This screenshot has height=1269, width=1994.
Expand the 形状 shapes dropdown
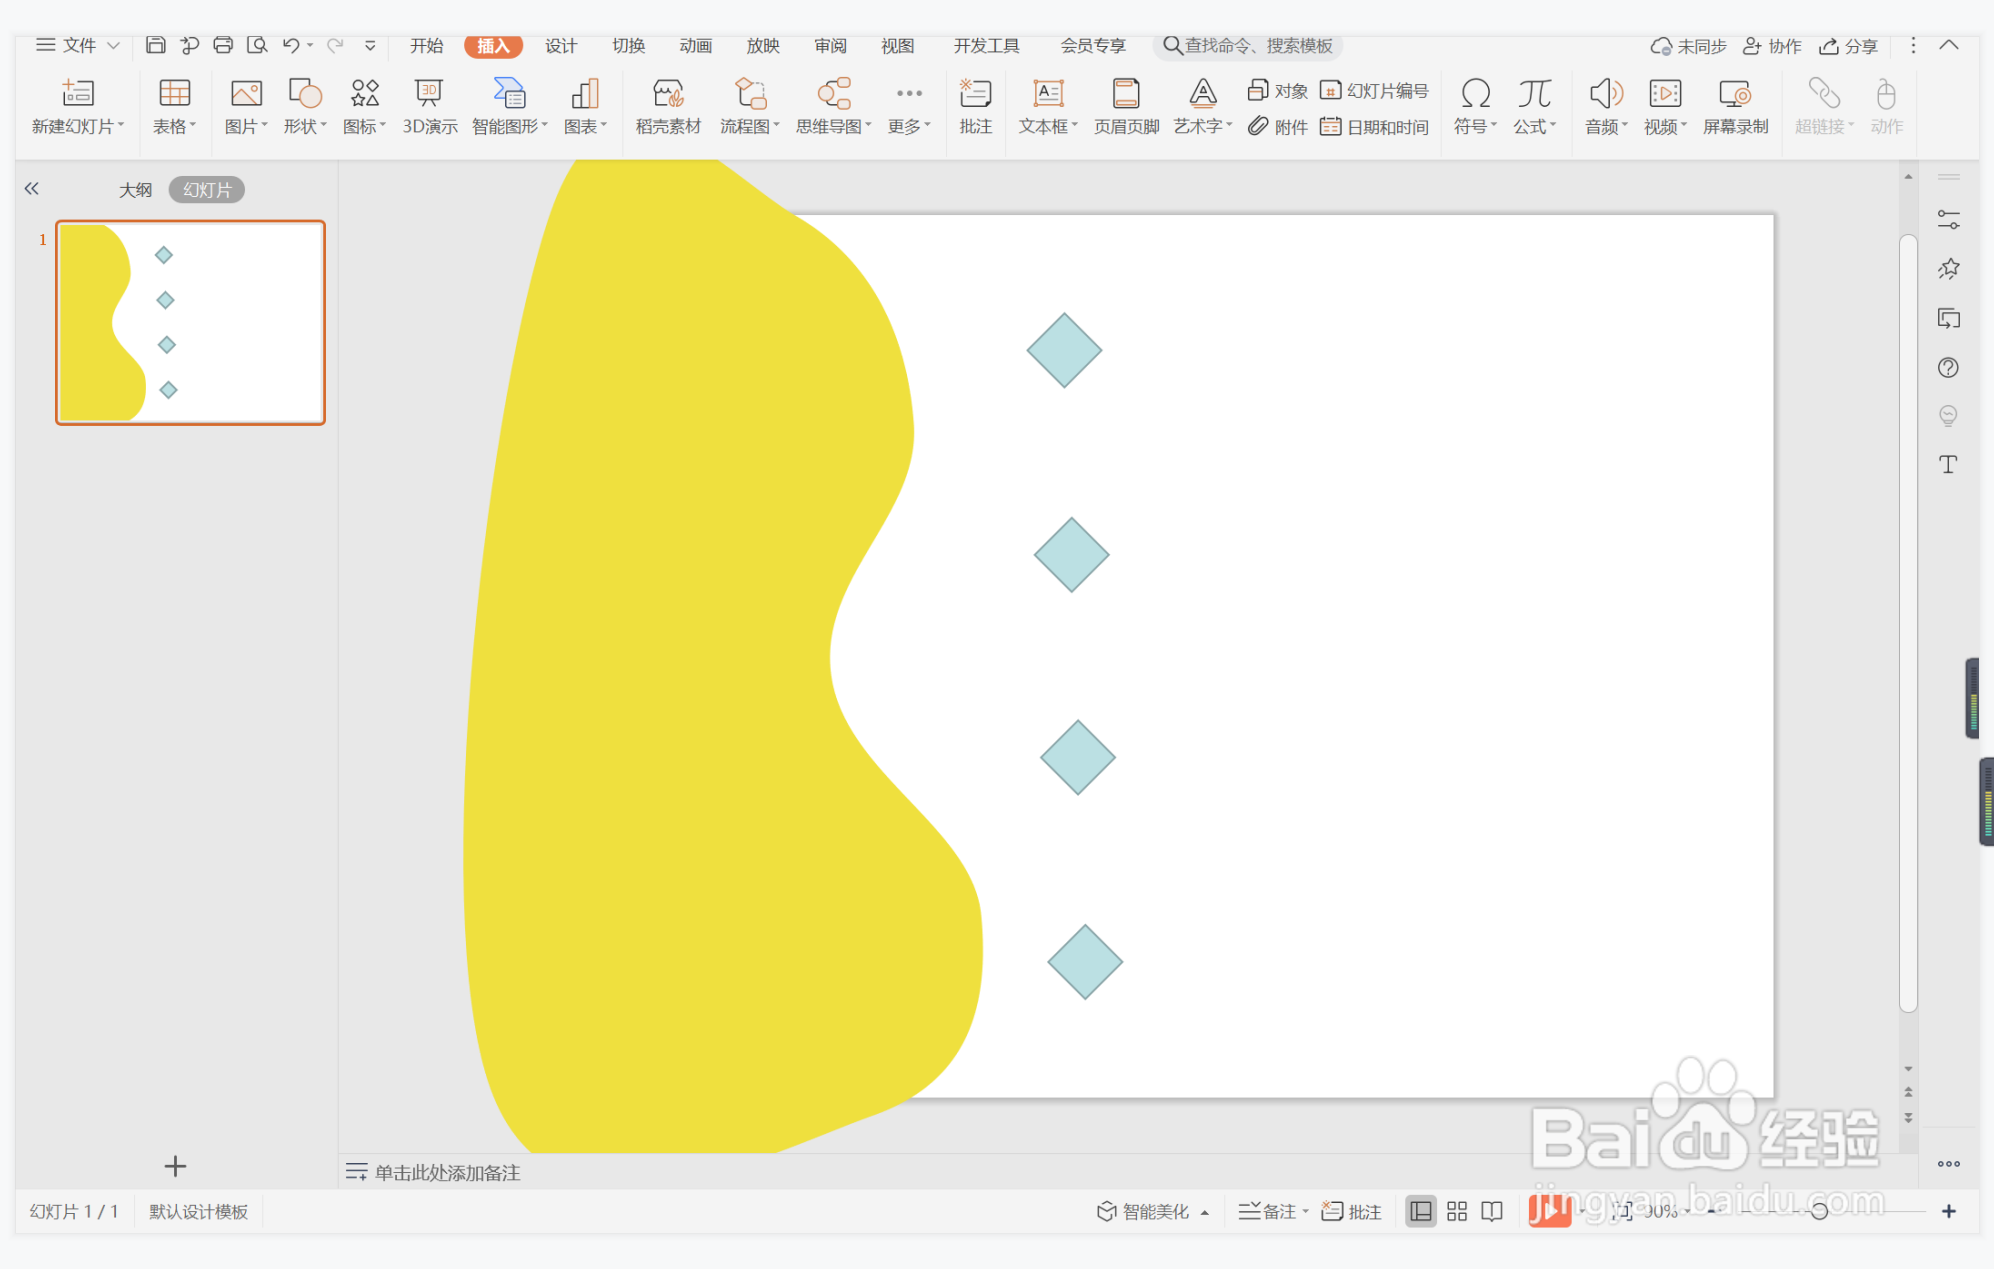pyautogui.click(x=323, y=126)
